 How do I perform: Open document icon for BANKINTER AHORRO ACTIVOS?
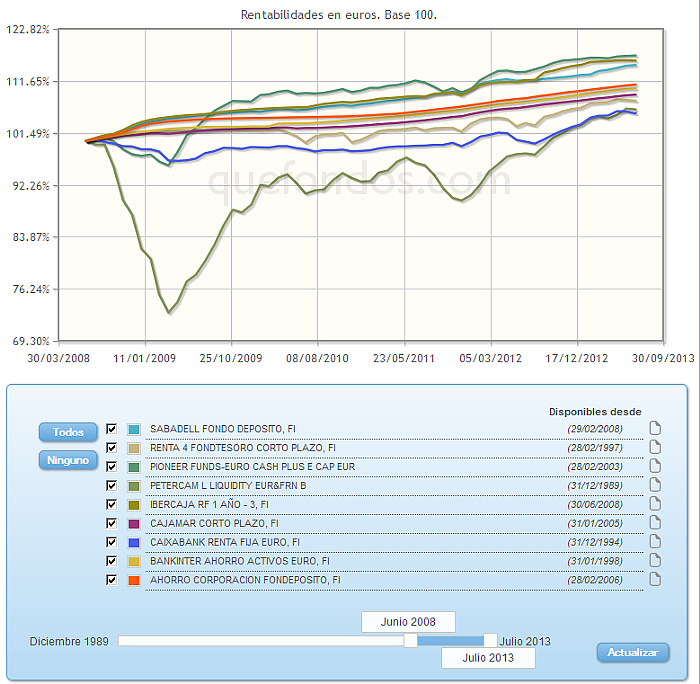click(655, 560)
